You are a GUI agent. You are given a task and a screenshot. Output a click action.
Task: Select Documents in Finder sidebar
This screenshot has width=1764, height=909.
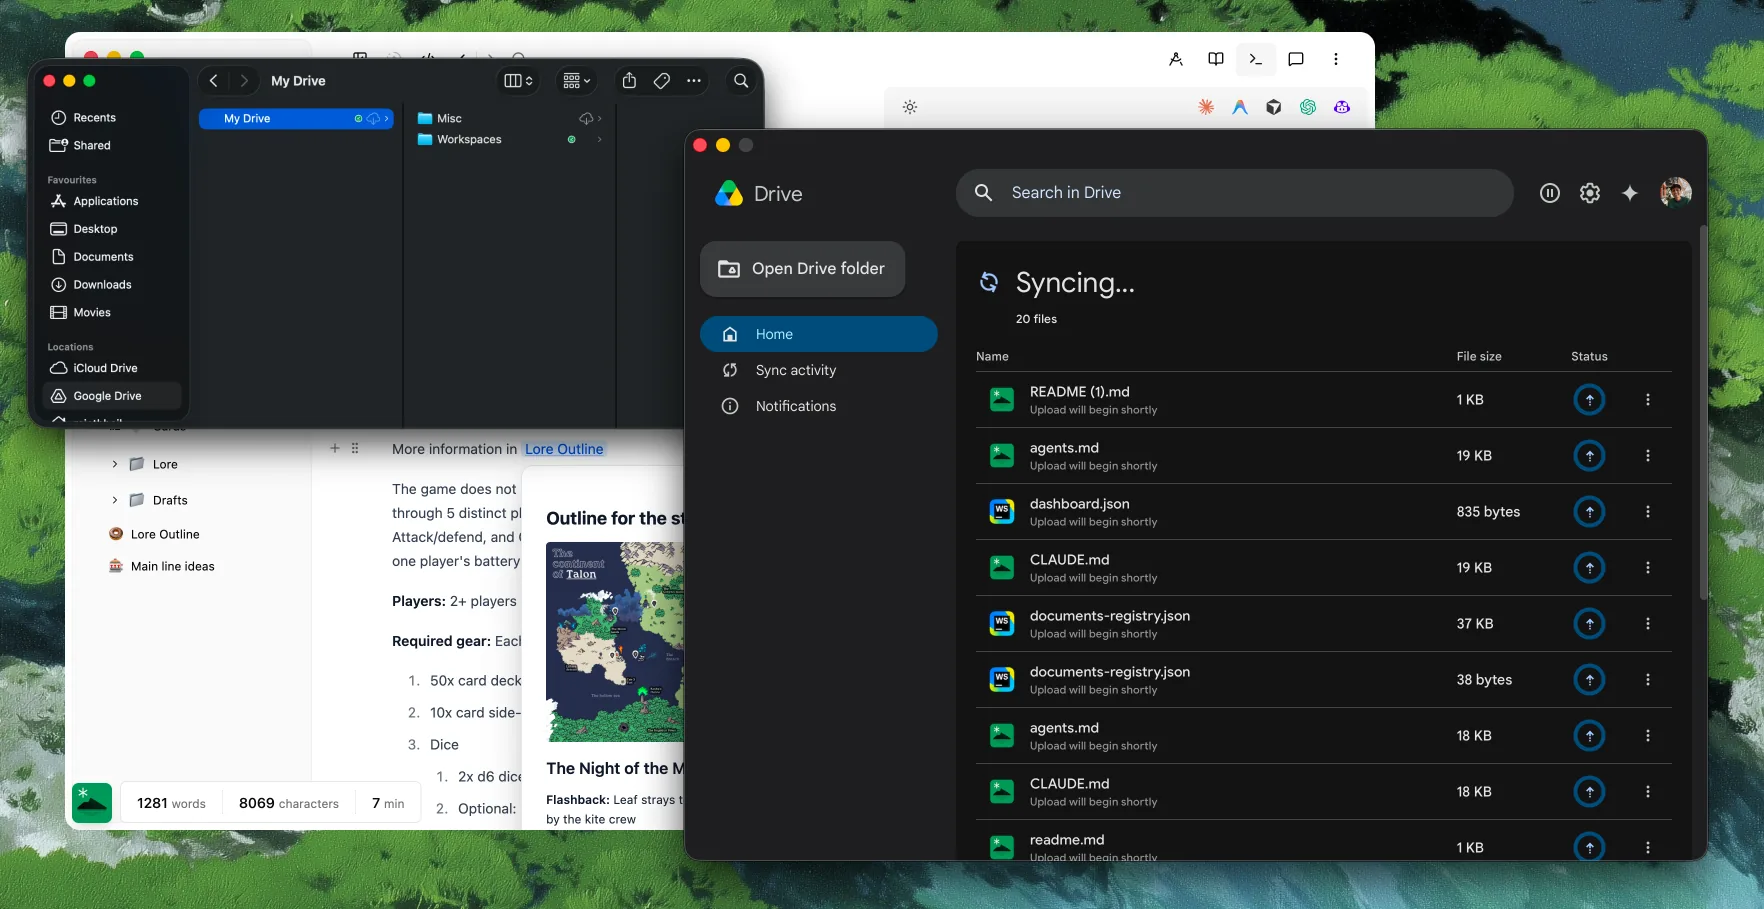[x=111, y=258]
